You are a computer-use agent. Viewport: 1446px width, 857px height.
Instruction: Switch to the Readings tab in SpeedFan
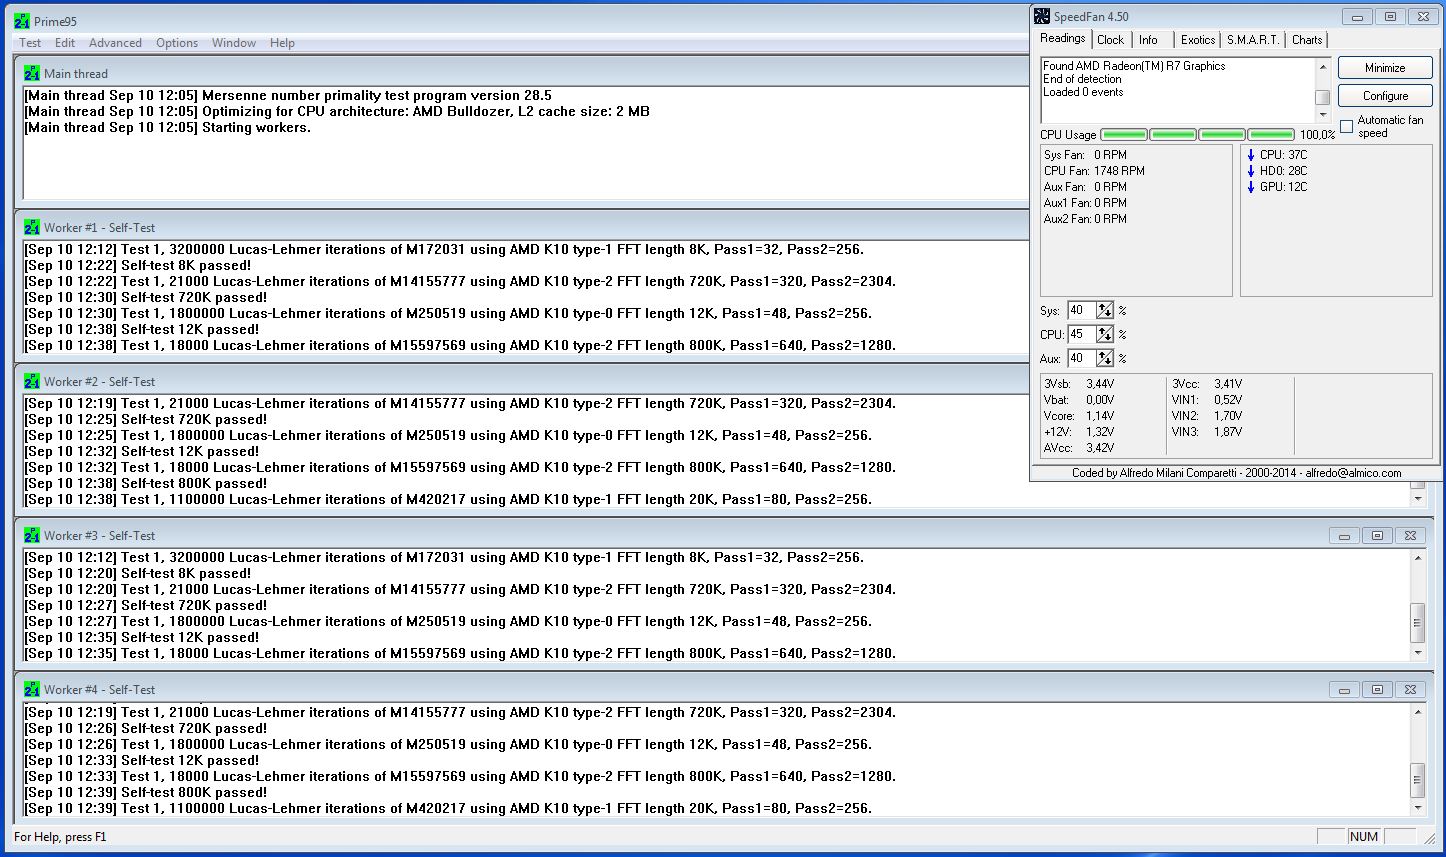coord(1062,38)
